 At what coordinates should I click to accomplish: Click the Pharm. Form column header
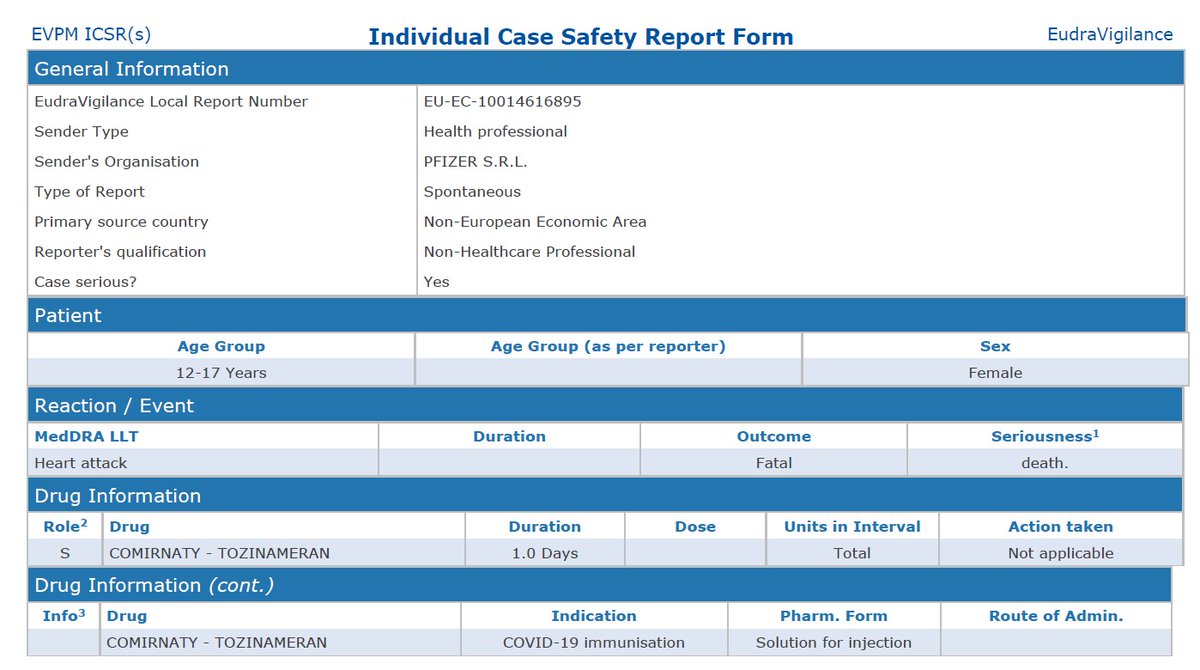click(833, 616)
